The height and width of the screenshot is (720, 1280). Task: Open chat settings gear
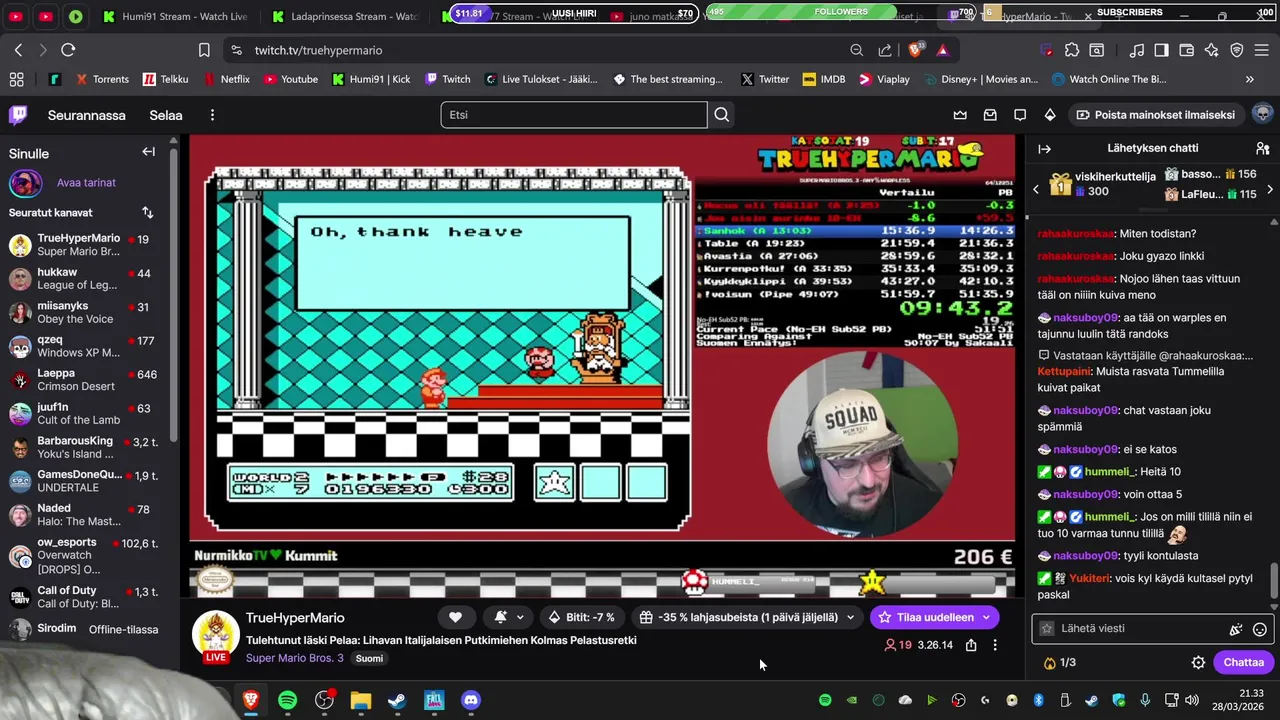coord(1198,662)
